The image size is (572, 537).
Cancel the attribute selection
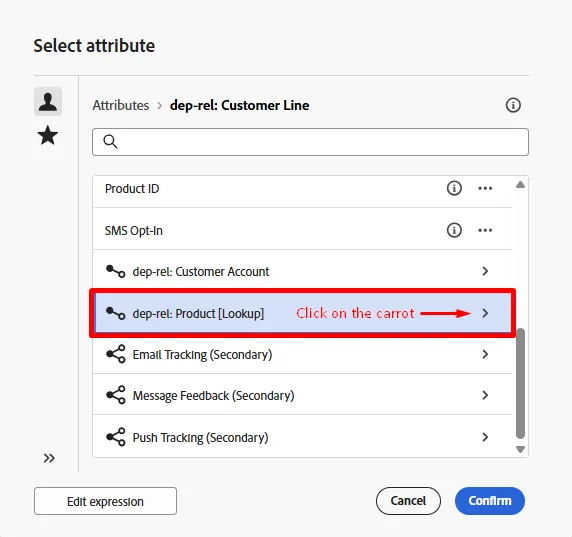(x=408, y=501)
